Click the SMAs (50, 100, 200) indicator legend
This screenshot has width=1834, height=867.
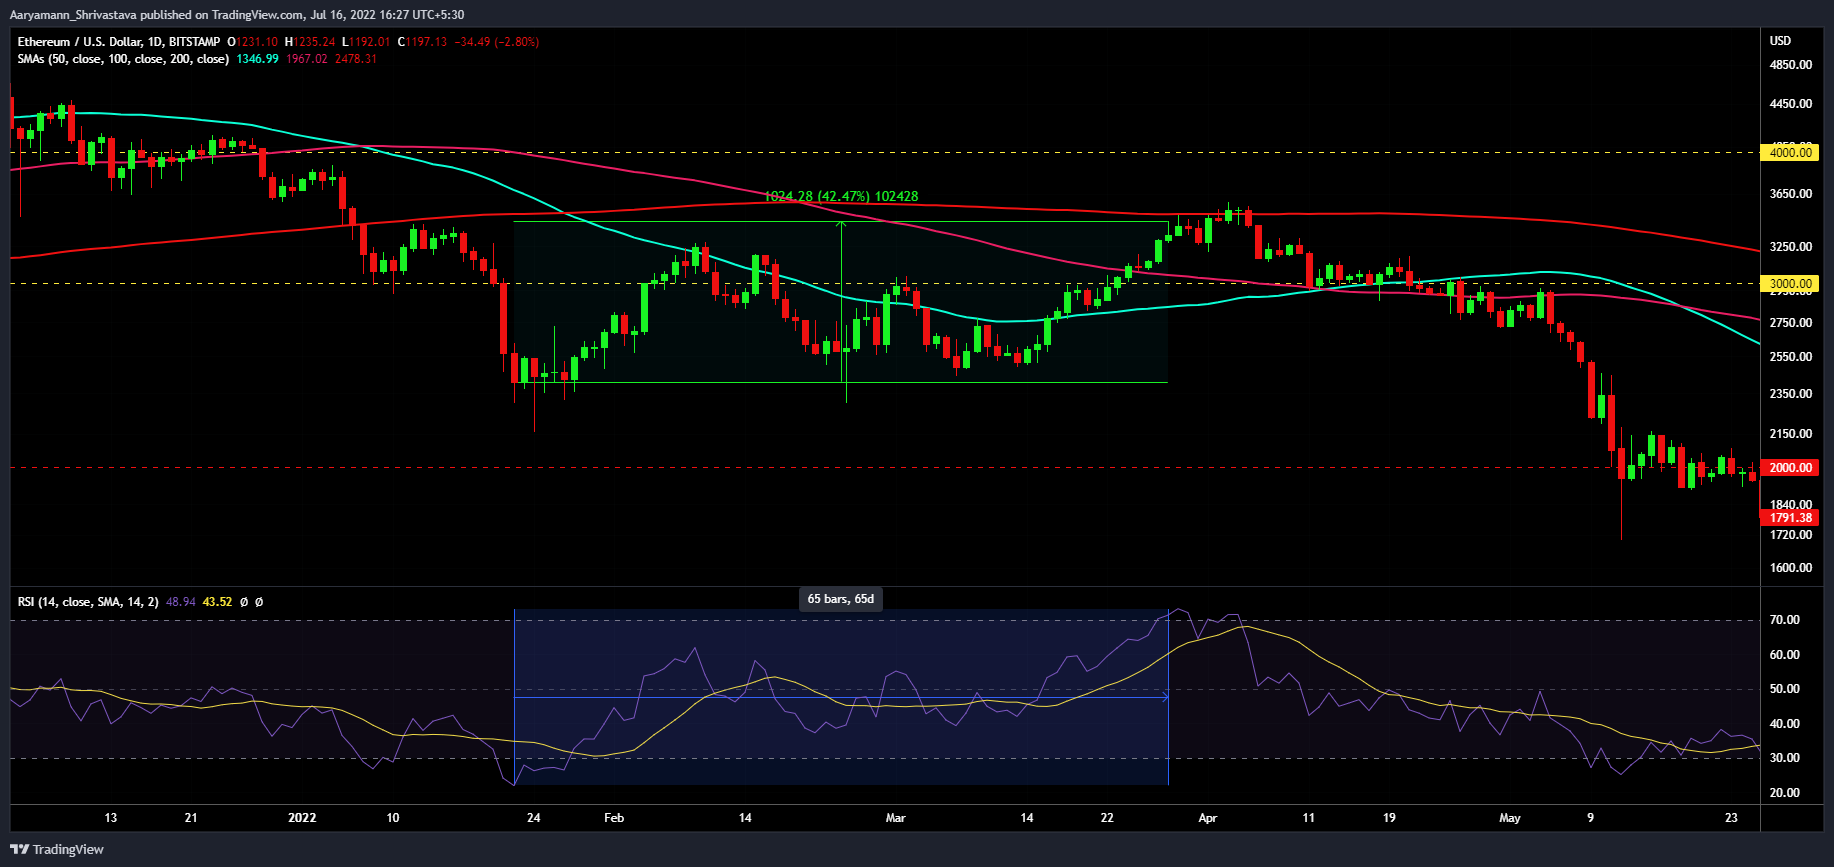tap(122, 59)
